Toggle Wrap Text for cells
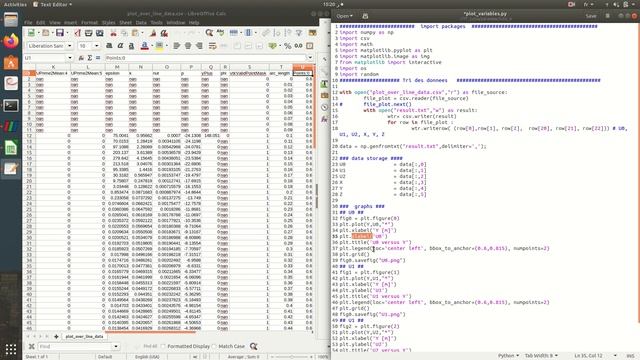This screenshot has width=640, height=360. (212, 46)
